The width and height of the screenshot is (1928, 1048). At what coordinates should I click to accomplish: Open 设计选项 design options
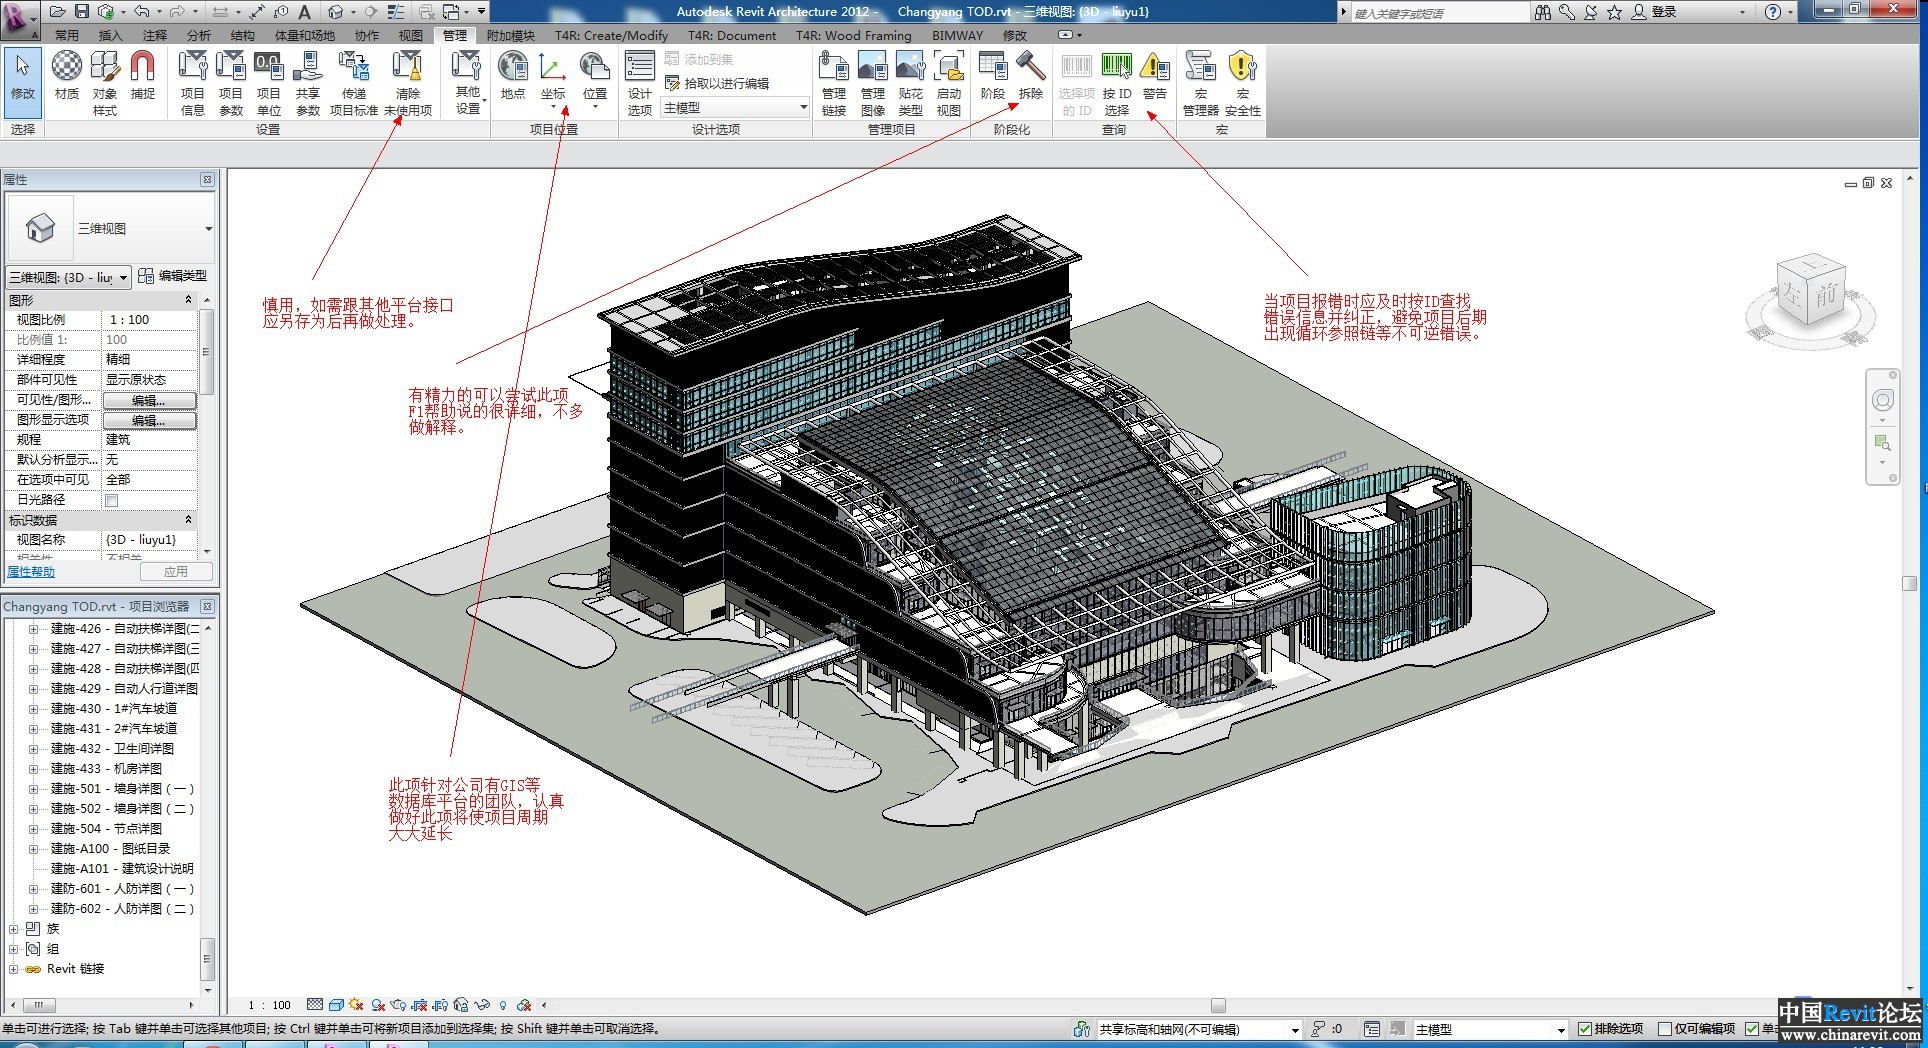(x=640, y=83)
